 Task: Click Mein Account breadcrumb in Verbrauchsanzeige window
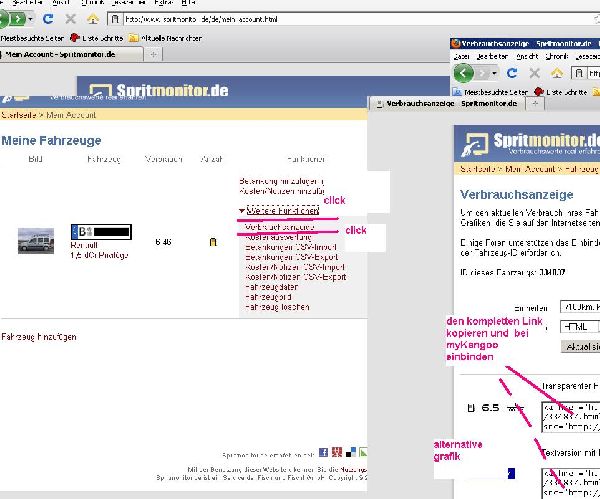pos(530,169)
